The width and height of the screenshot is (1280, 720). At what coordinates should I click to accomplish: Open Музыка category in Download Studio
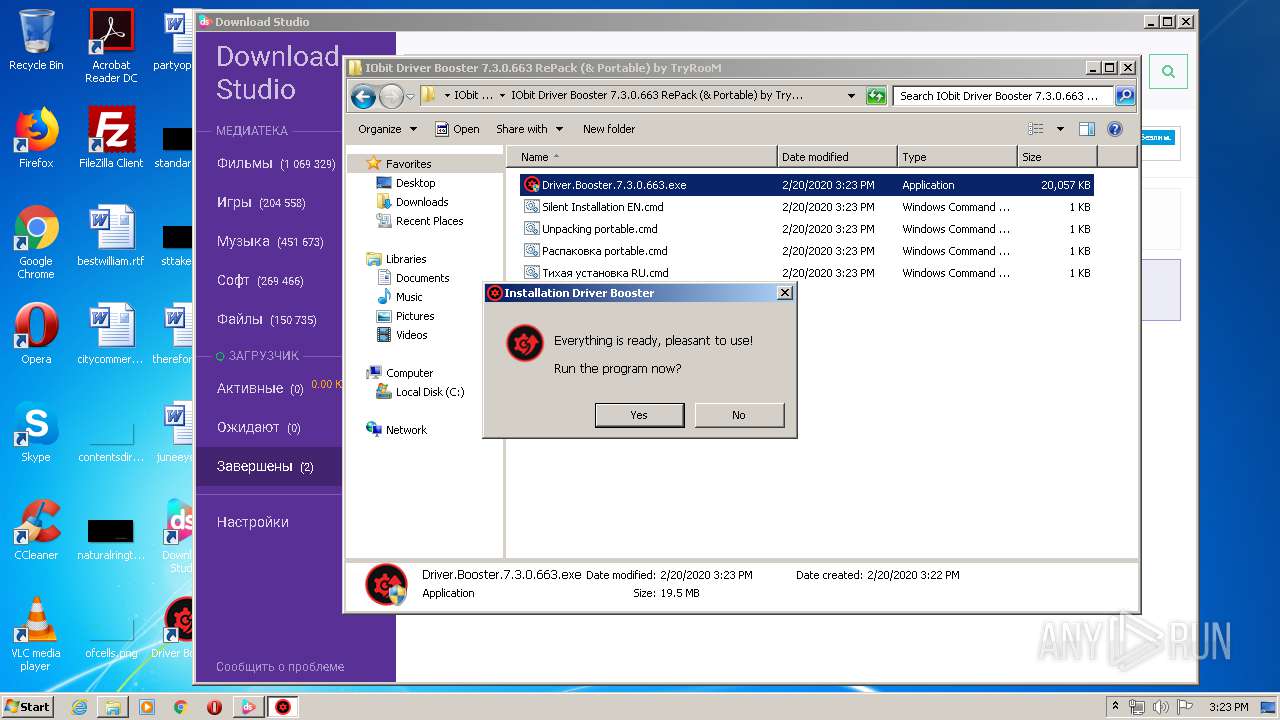coord(270,241)
